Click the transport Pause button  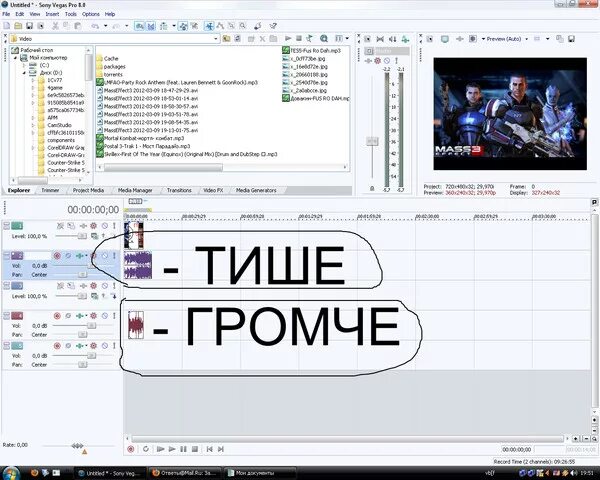click(x=183, y=449)
